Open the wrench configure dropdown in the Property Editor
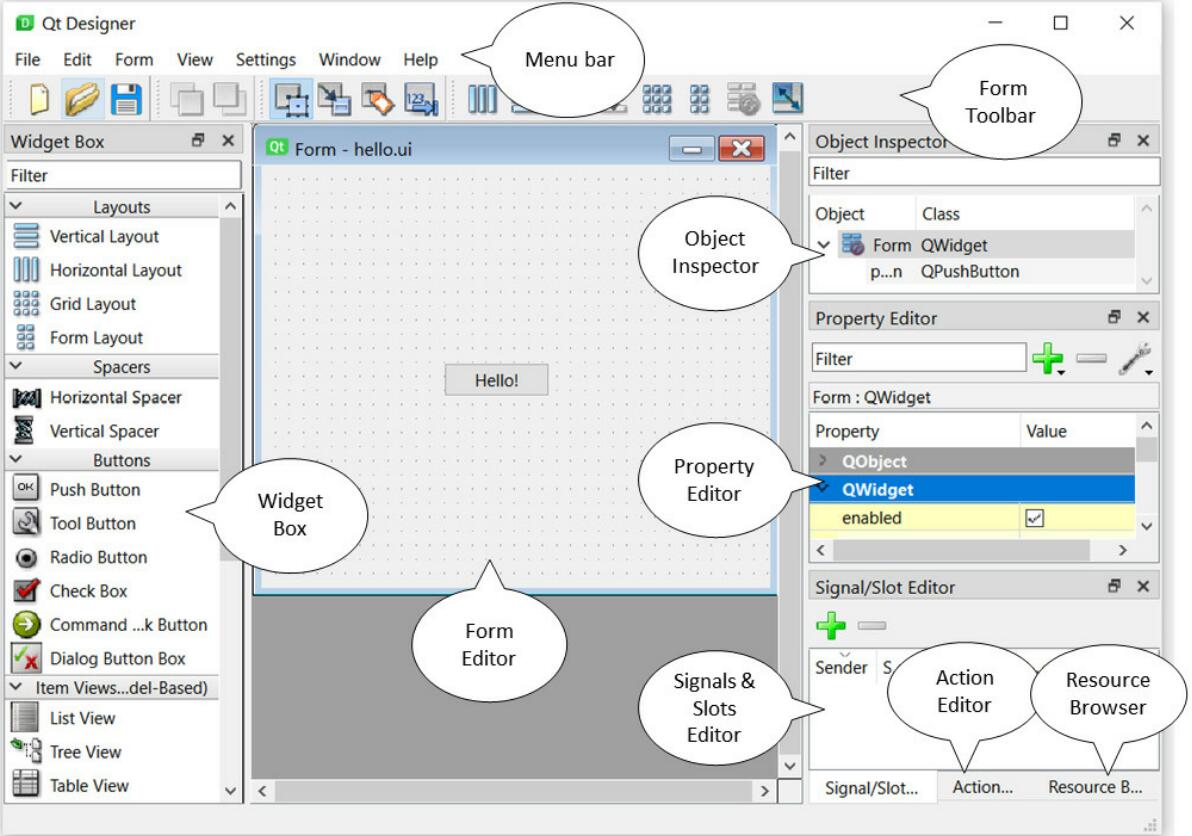Viewport: 1192px width, 836px height. tap(1149, 372)
